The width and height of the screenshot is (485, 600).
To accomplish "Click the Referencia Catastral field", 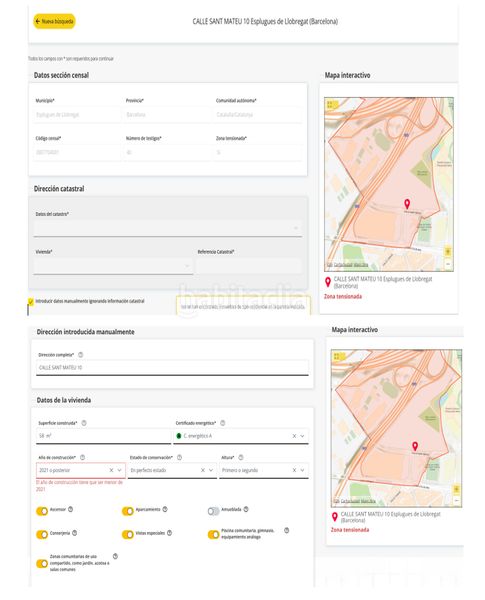I will [x=248, y=266].
